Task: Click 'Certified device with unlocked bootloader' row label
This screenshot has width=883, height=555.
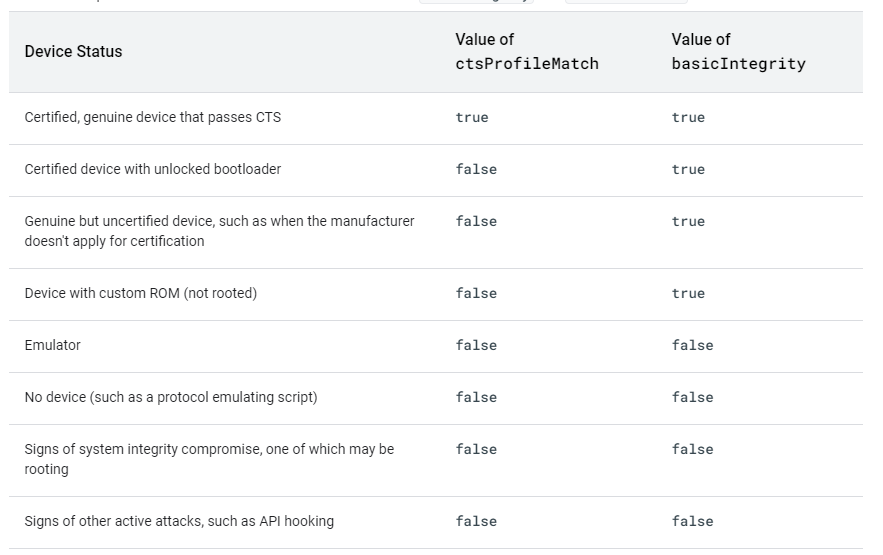Action: (x=153, y=169)
